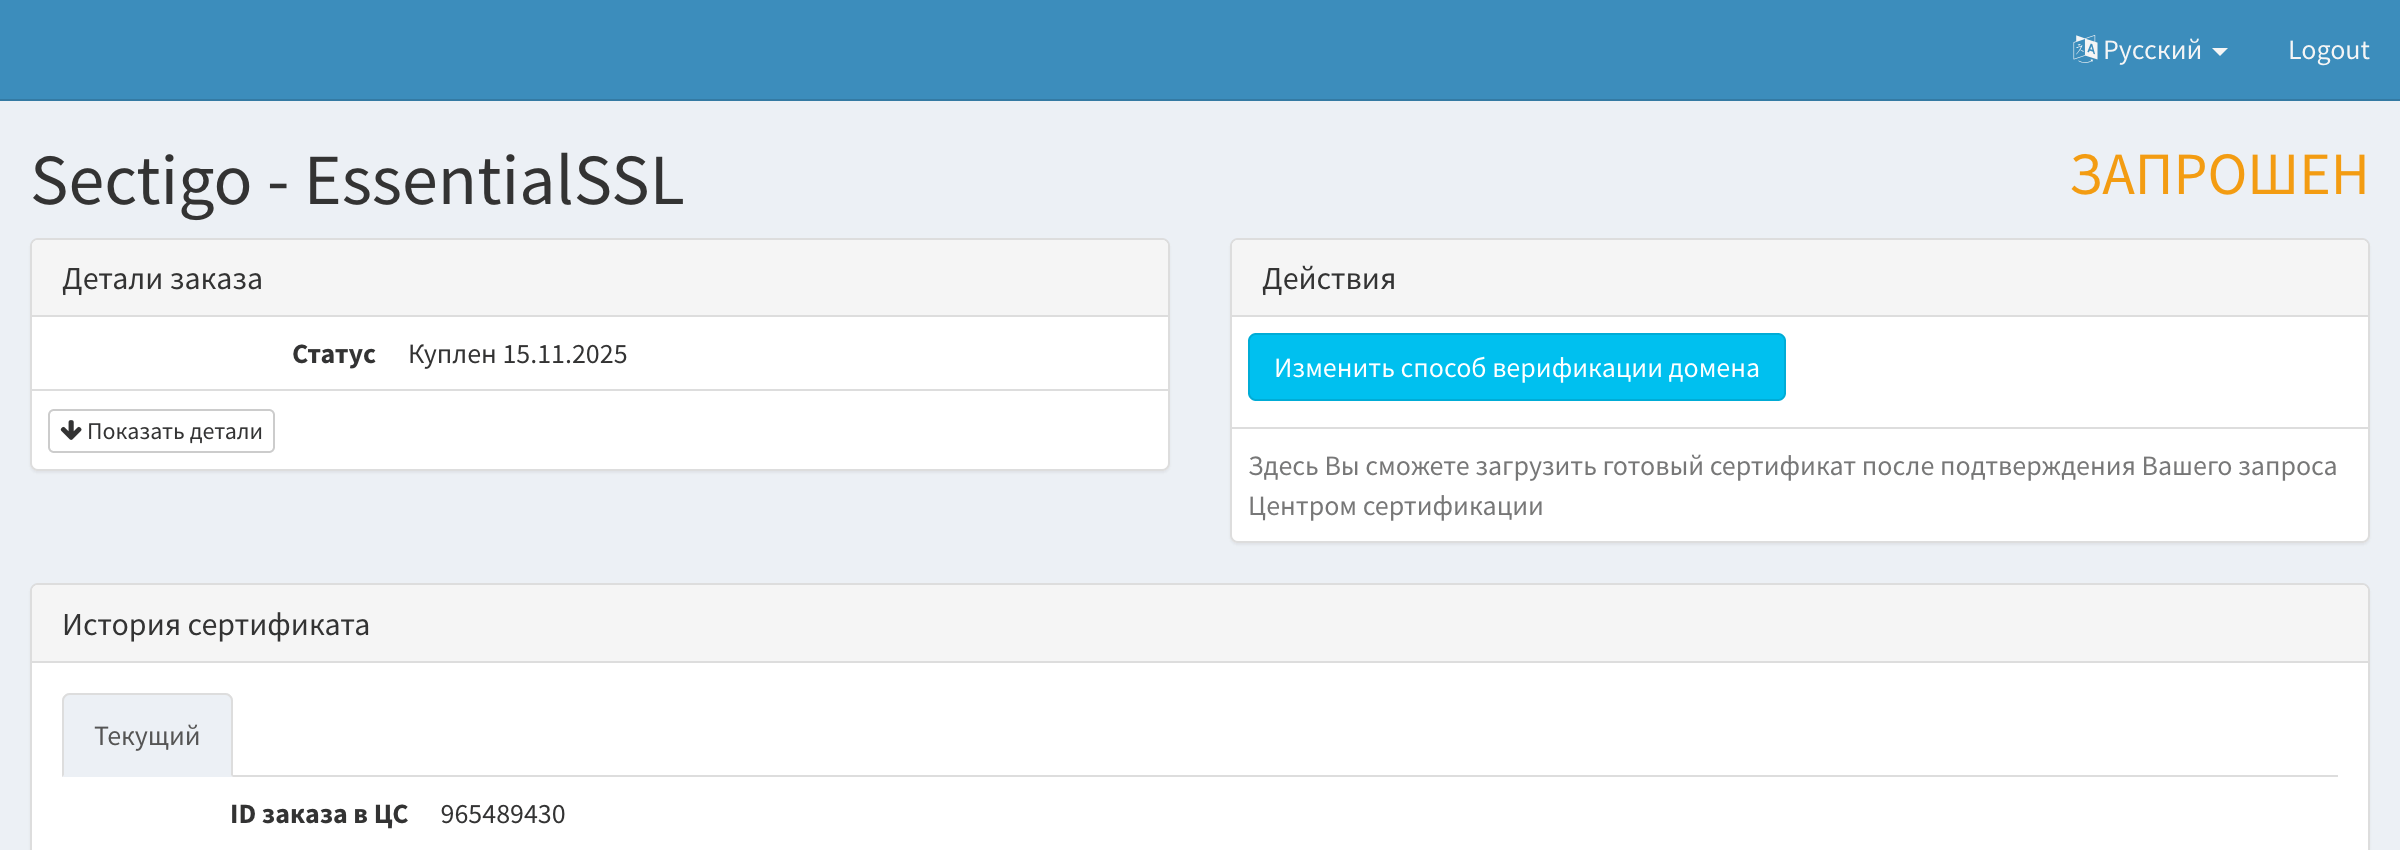Click the Детали заказа panel header
Viewport: 2400px width, 850px height.
pyautogui.click(x=600, y=278)
